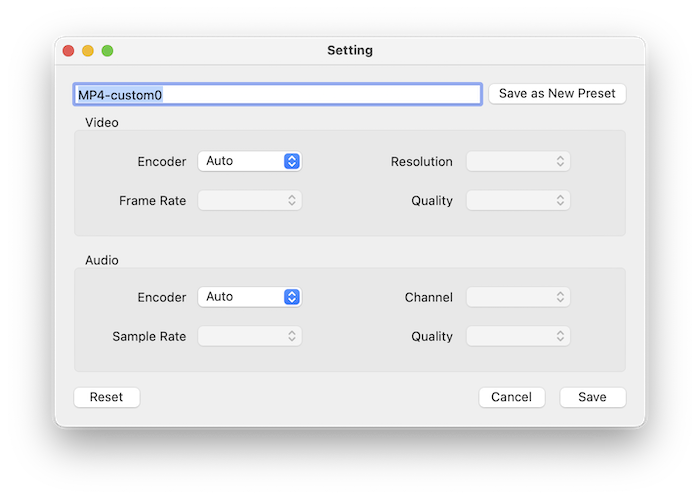Click the Resolution chevron arrows
This screenshot has height=499, width=700.
click(560, 161)
